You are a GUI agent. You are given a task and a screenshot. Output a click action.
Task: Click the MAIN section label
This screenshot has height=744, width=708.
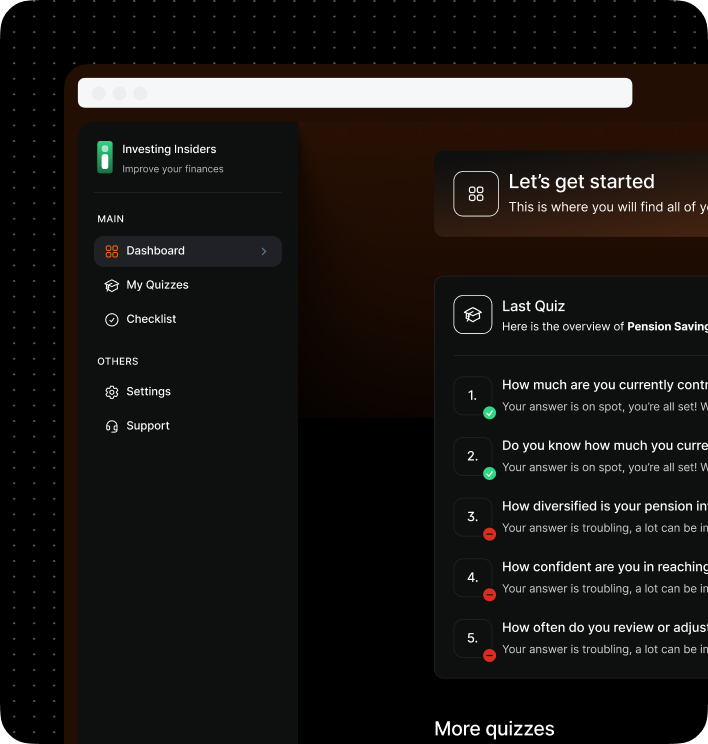(111, 219)
